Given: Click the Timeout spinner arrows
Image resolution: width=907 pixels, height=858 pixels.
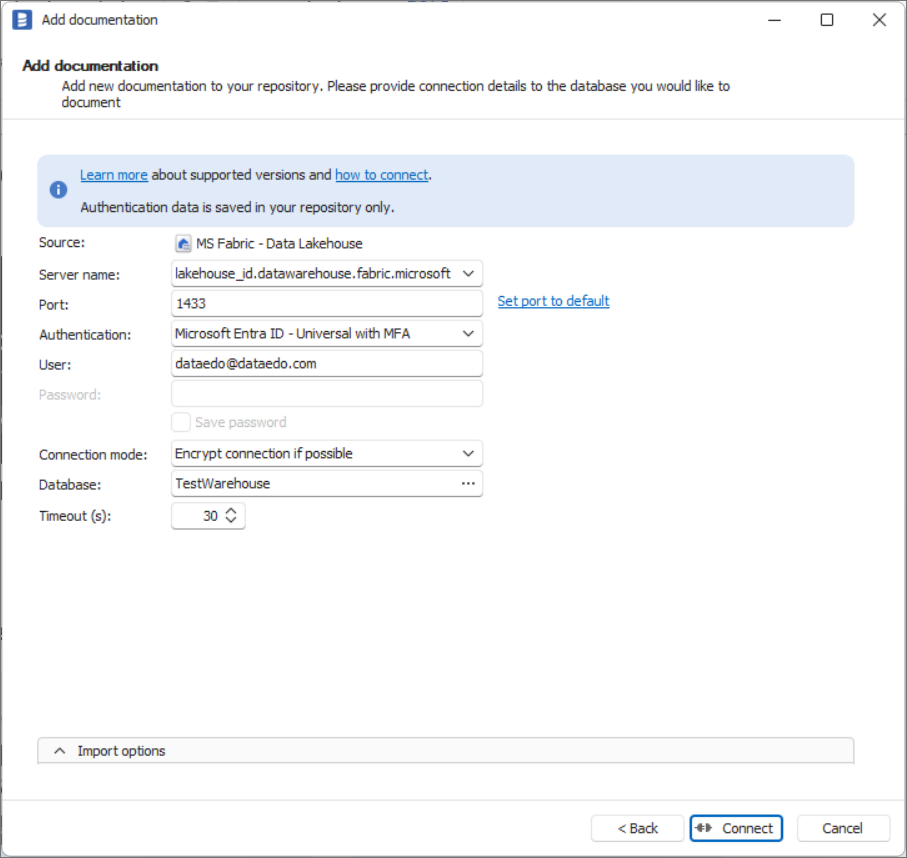Looking at the screenshot, I should click(231, 515).
